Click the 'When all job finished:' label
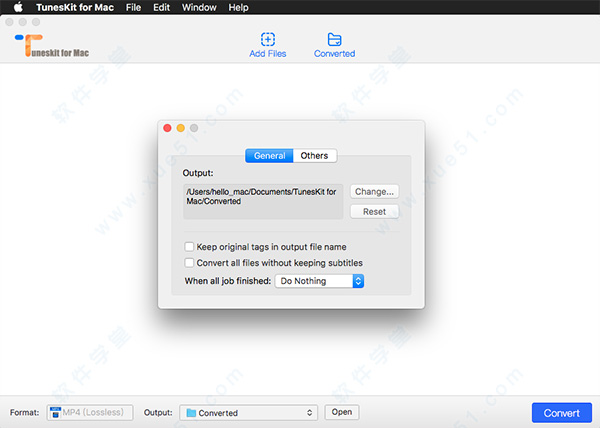Screen dimensions: 600x428 [x=228, y=281]
